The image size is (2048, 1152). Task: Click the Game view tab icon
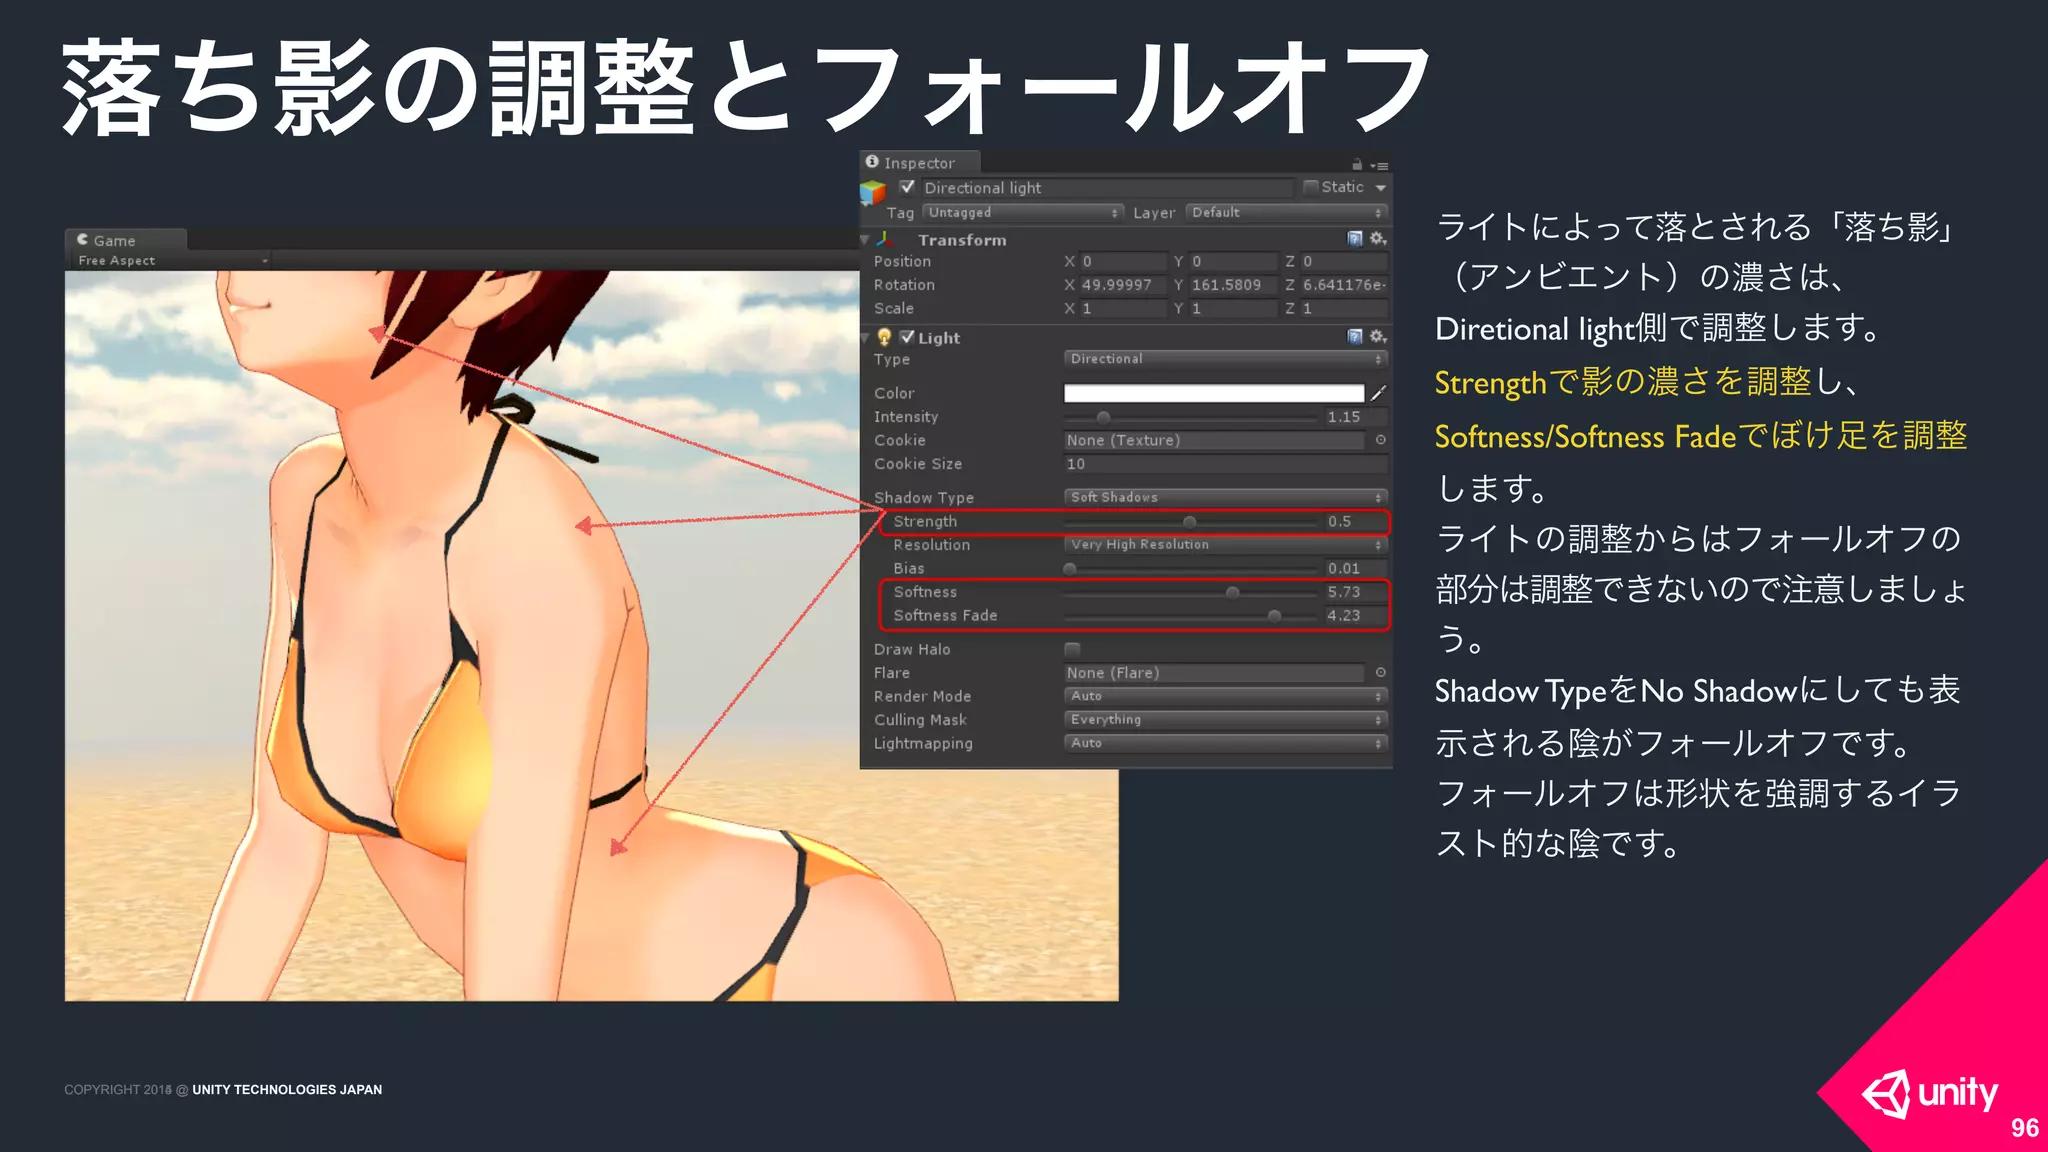coord(83,240)
